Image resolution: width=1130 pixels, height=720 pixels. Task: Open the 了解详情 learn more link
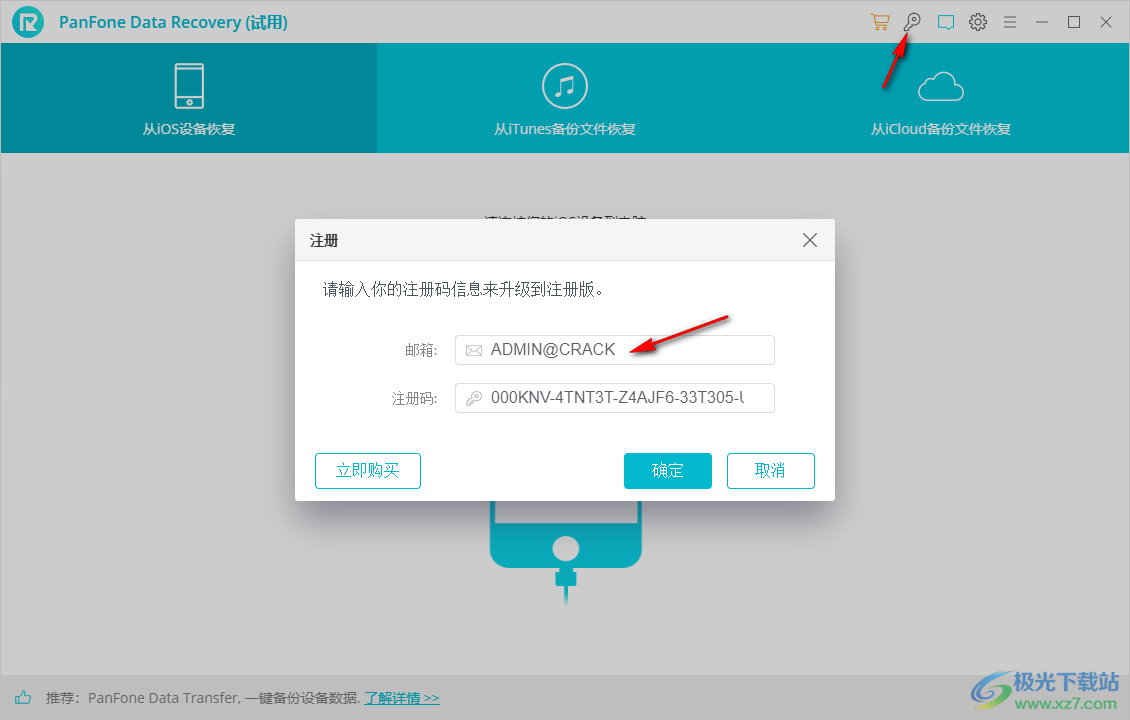(x=401, y=698)
